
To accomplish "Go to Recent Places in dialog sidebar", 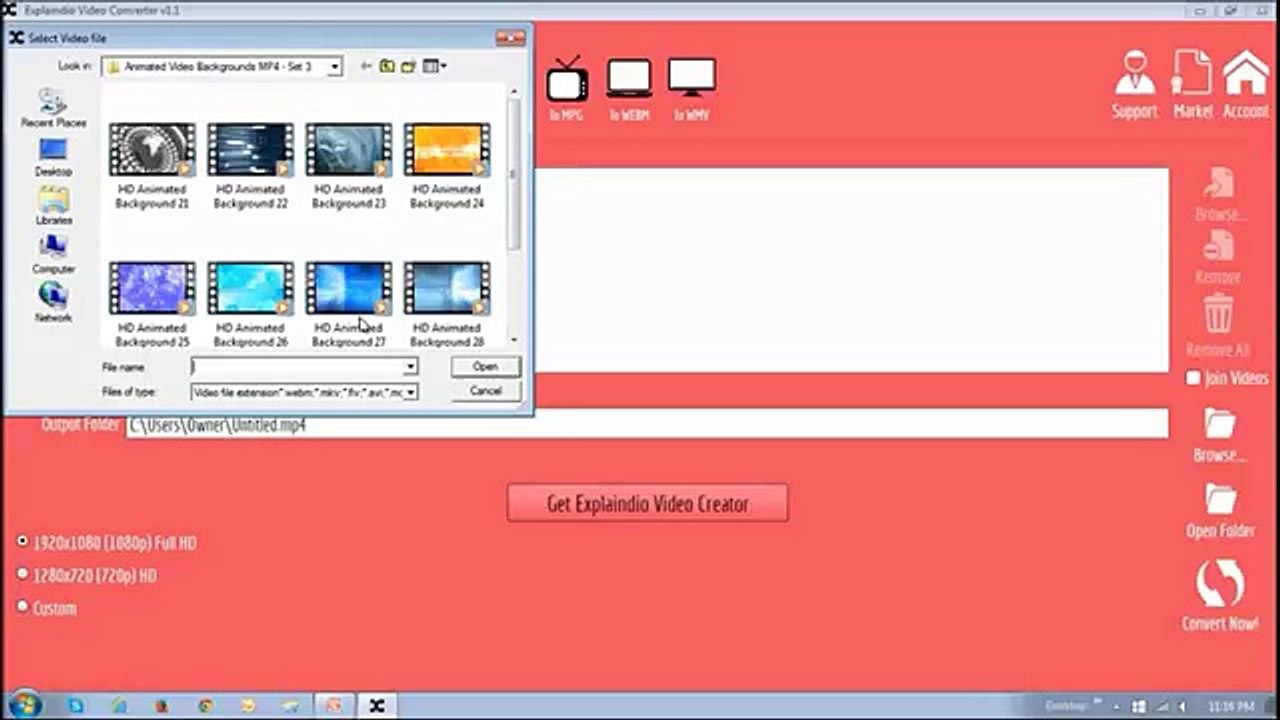I will pyautogui.click(x=53, y=108).
